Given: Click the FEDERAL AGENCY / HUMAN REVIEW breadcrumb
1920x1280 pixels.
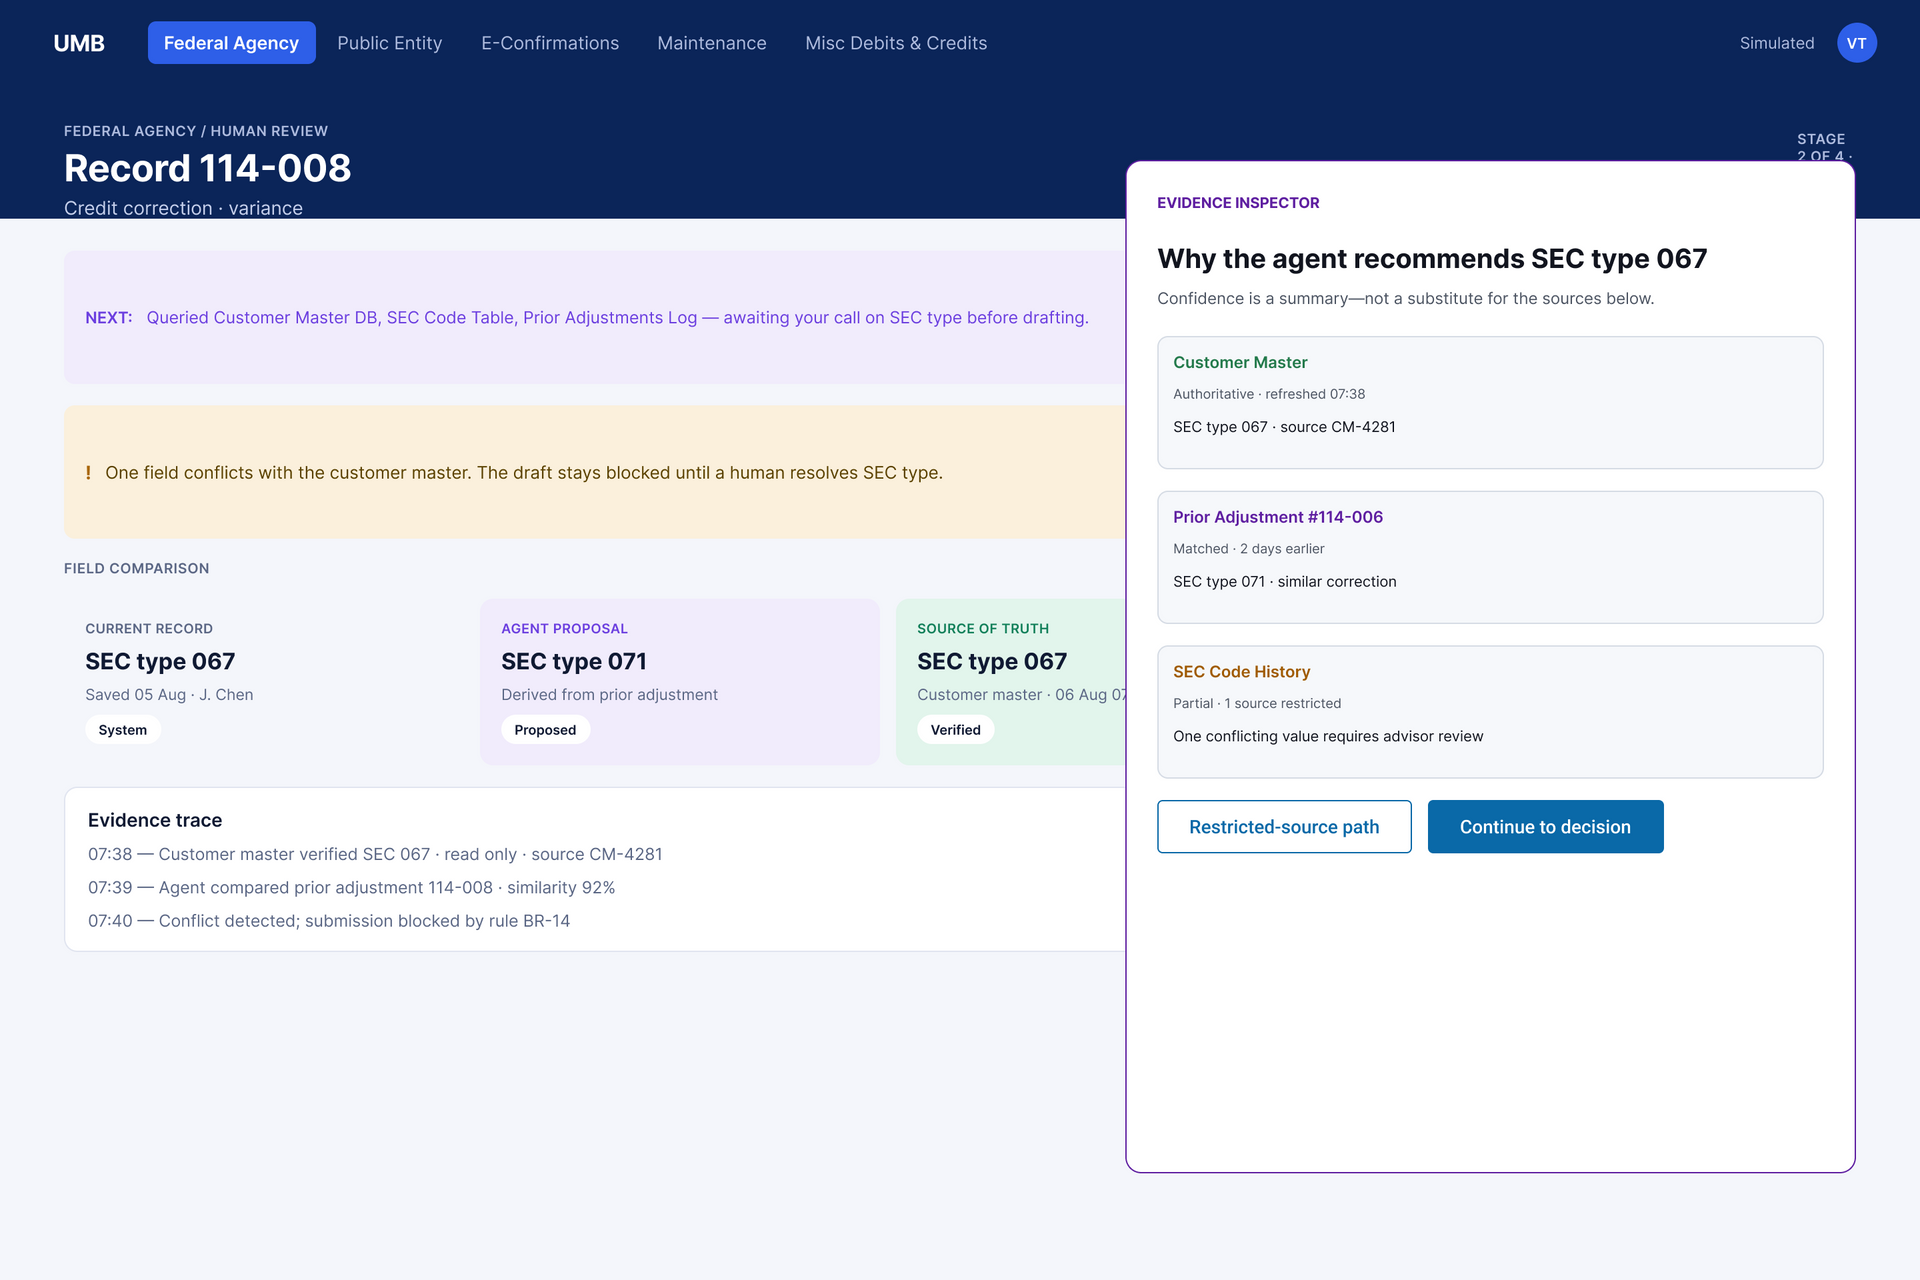Looking at the screenshot, I should [196, 131].
